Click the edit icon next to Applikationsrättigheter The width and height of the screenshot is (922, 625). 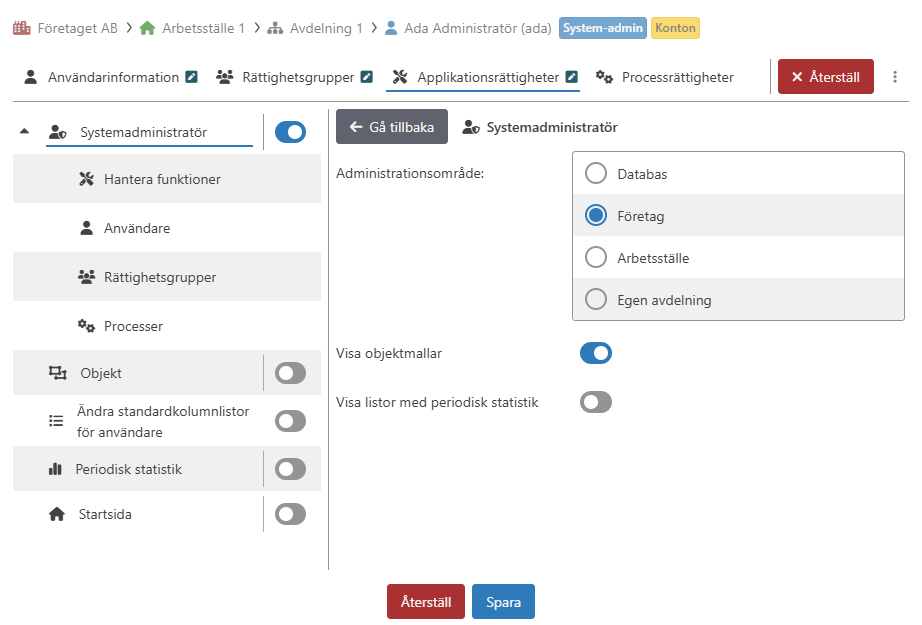pos(572,77)
